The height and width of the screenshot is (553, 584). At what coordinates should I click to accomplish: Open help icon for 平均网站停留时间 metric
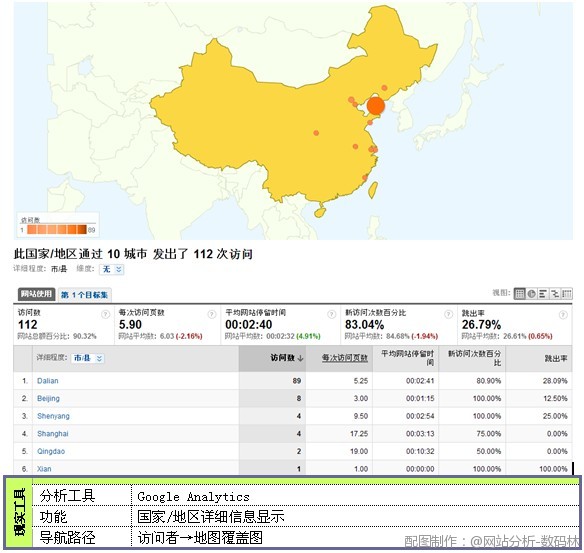[331, 315]
